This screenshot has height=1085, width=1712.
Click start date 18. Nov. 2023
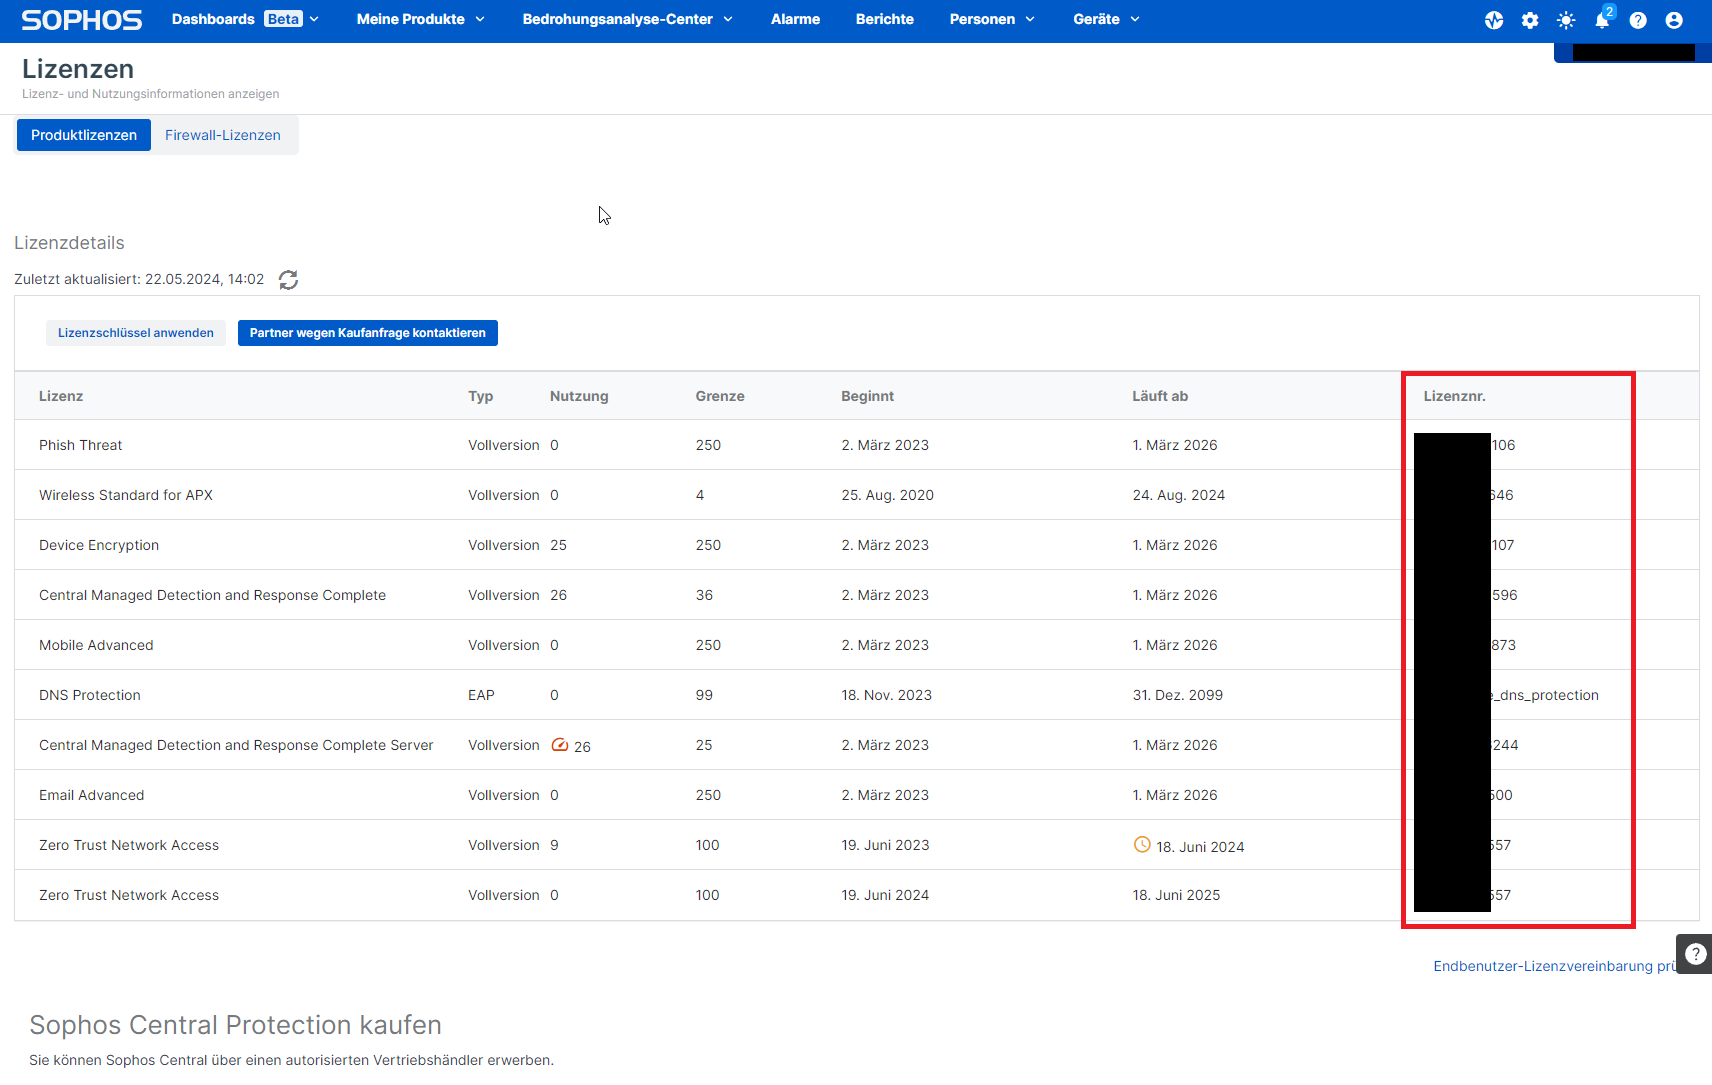tap(886, 695)
